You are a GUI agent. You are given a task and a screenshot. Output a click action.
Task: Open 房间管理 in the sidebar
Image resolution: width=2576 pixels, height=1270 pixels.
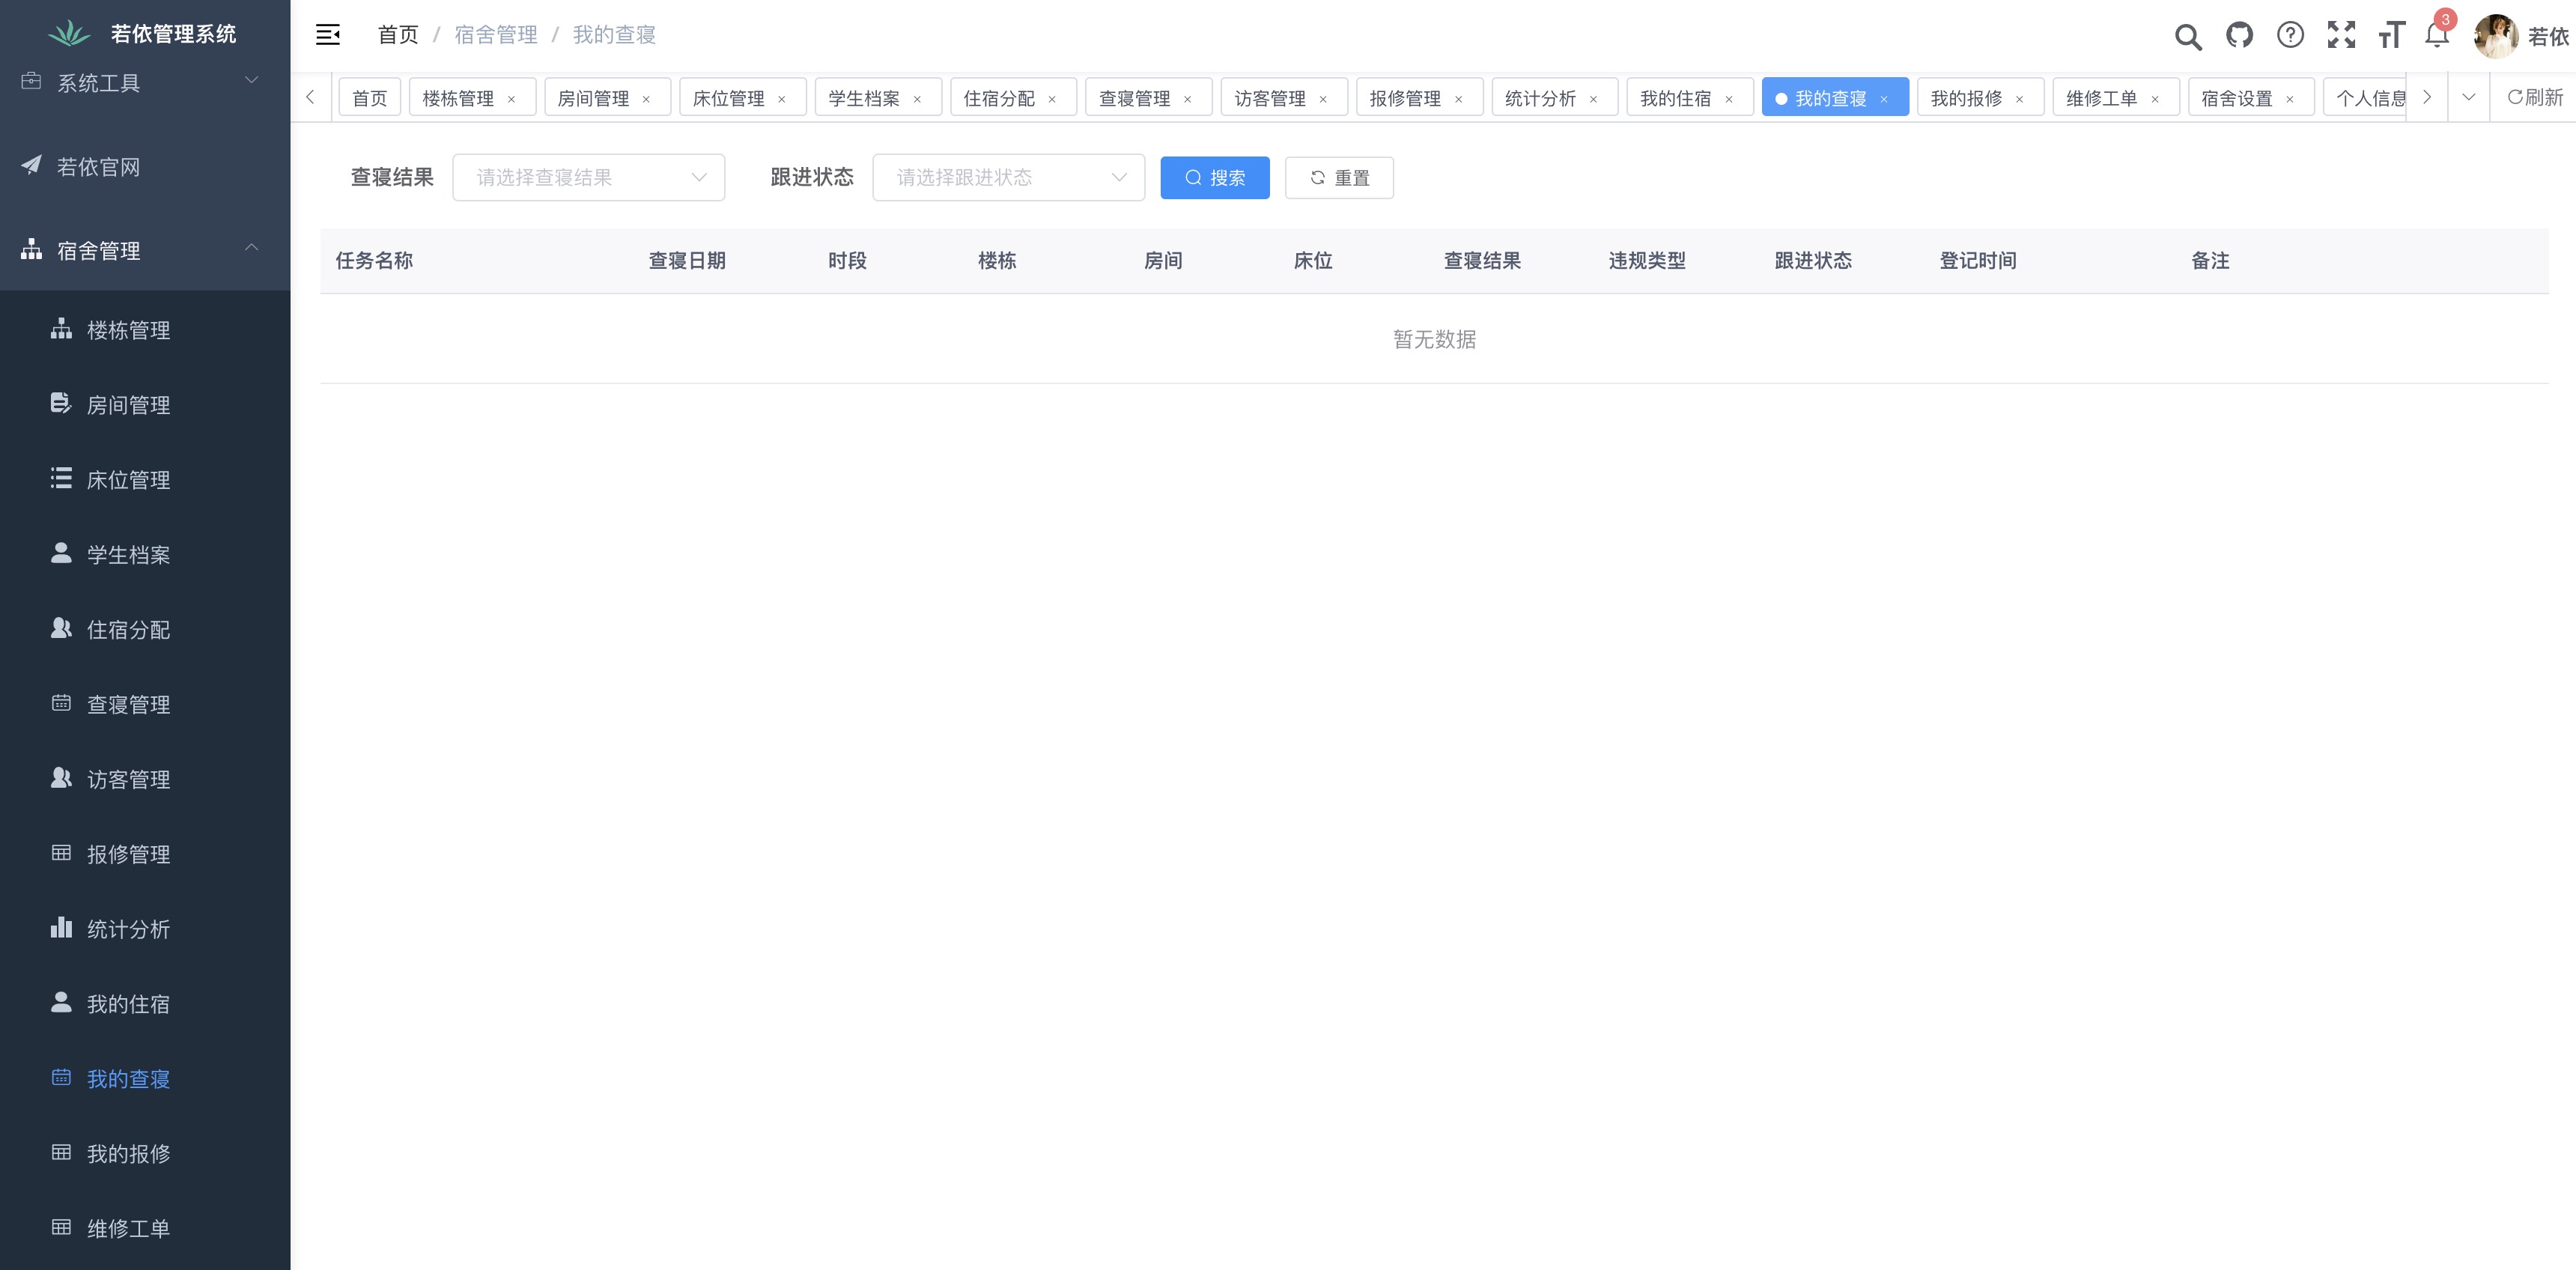[x=145, y=404]
